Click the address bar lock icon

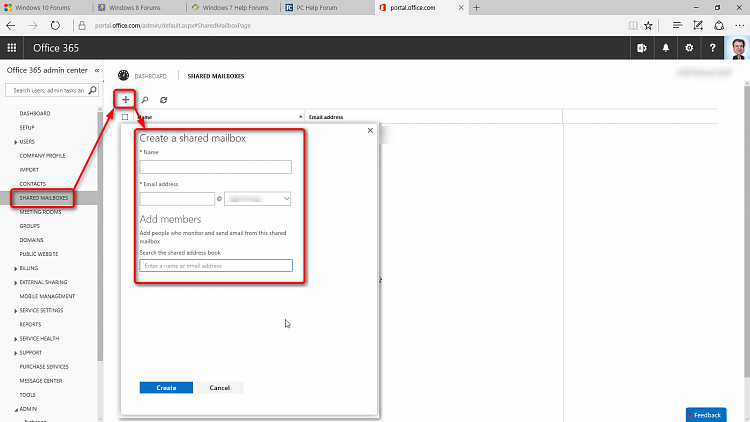(x=82, y=25)
